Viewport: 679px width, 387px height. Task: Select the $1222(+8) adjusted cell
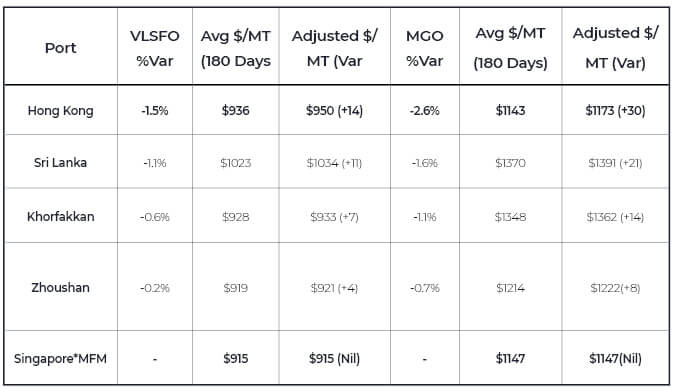615,287
